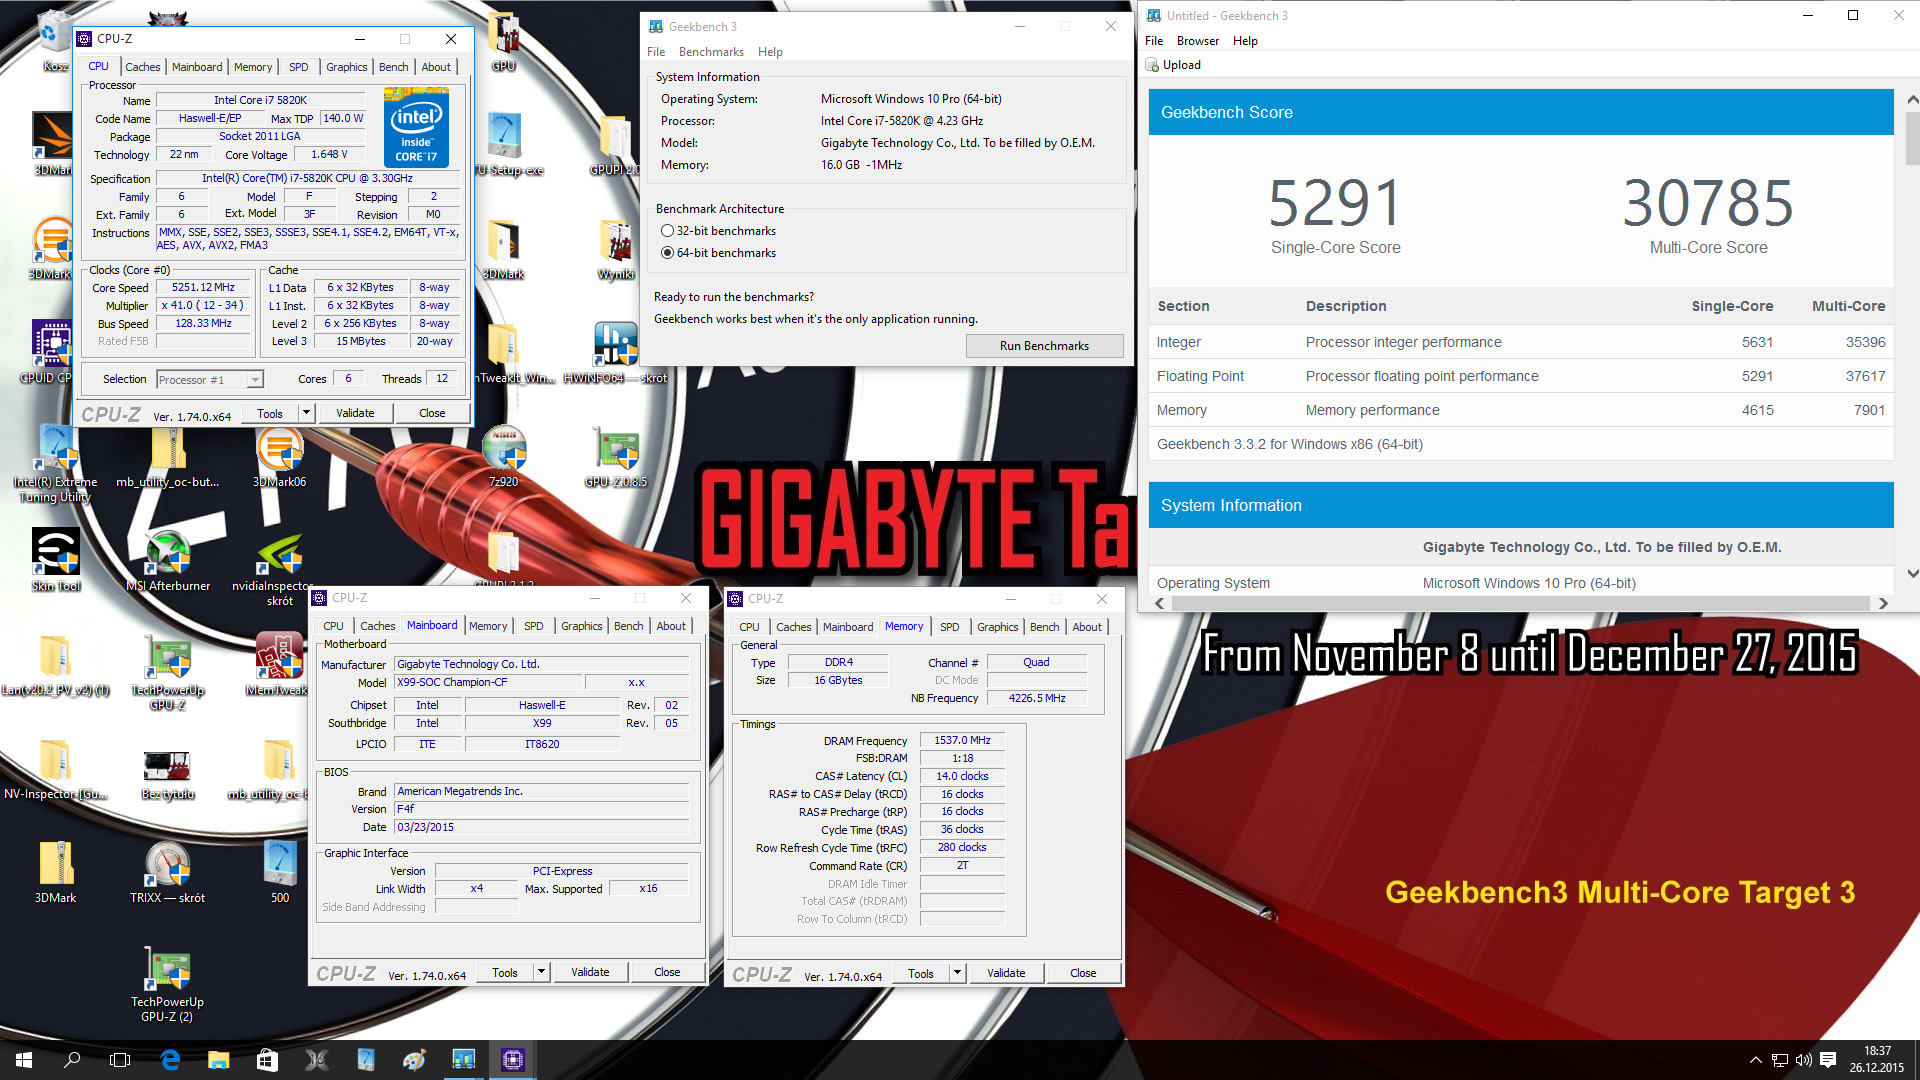Open the MemTweakIt desktop icon

[x=280, y=657]
